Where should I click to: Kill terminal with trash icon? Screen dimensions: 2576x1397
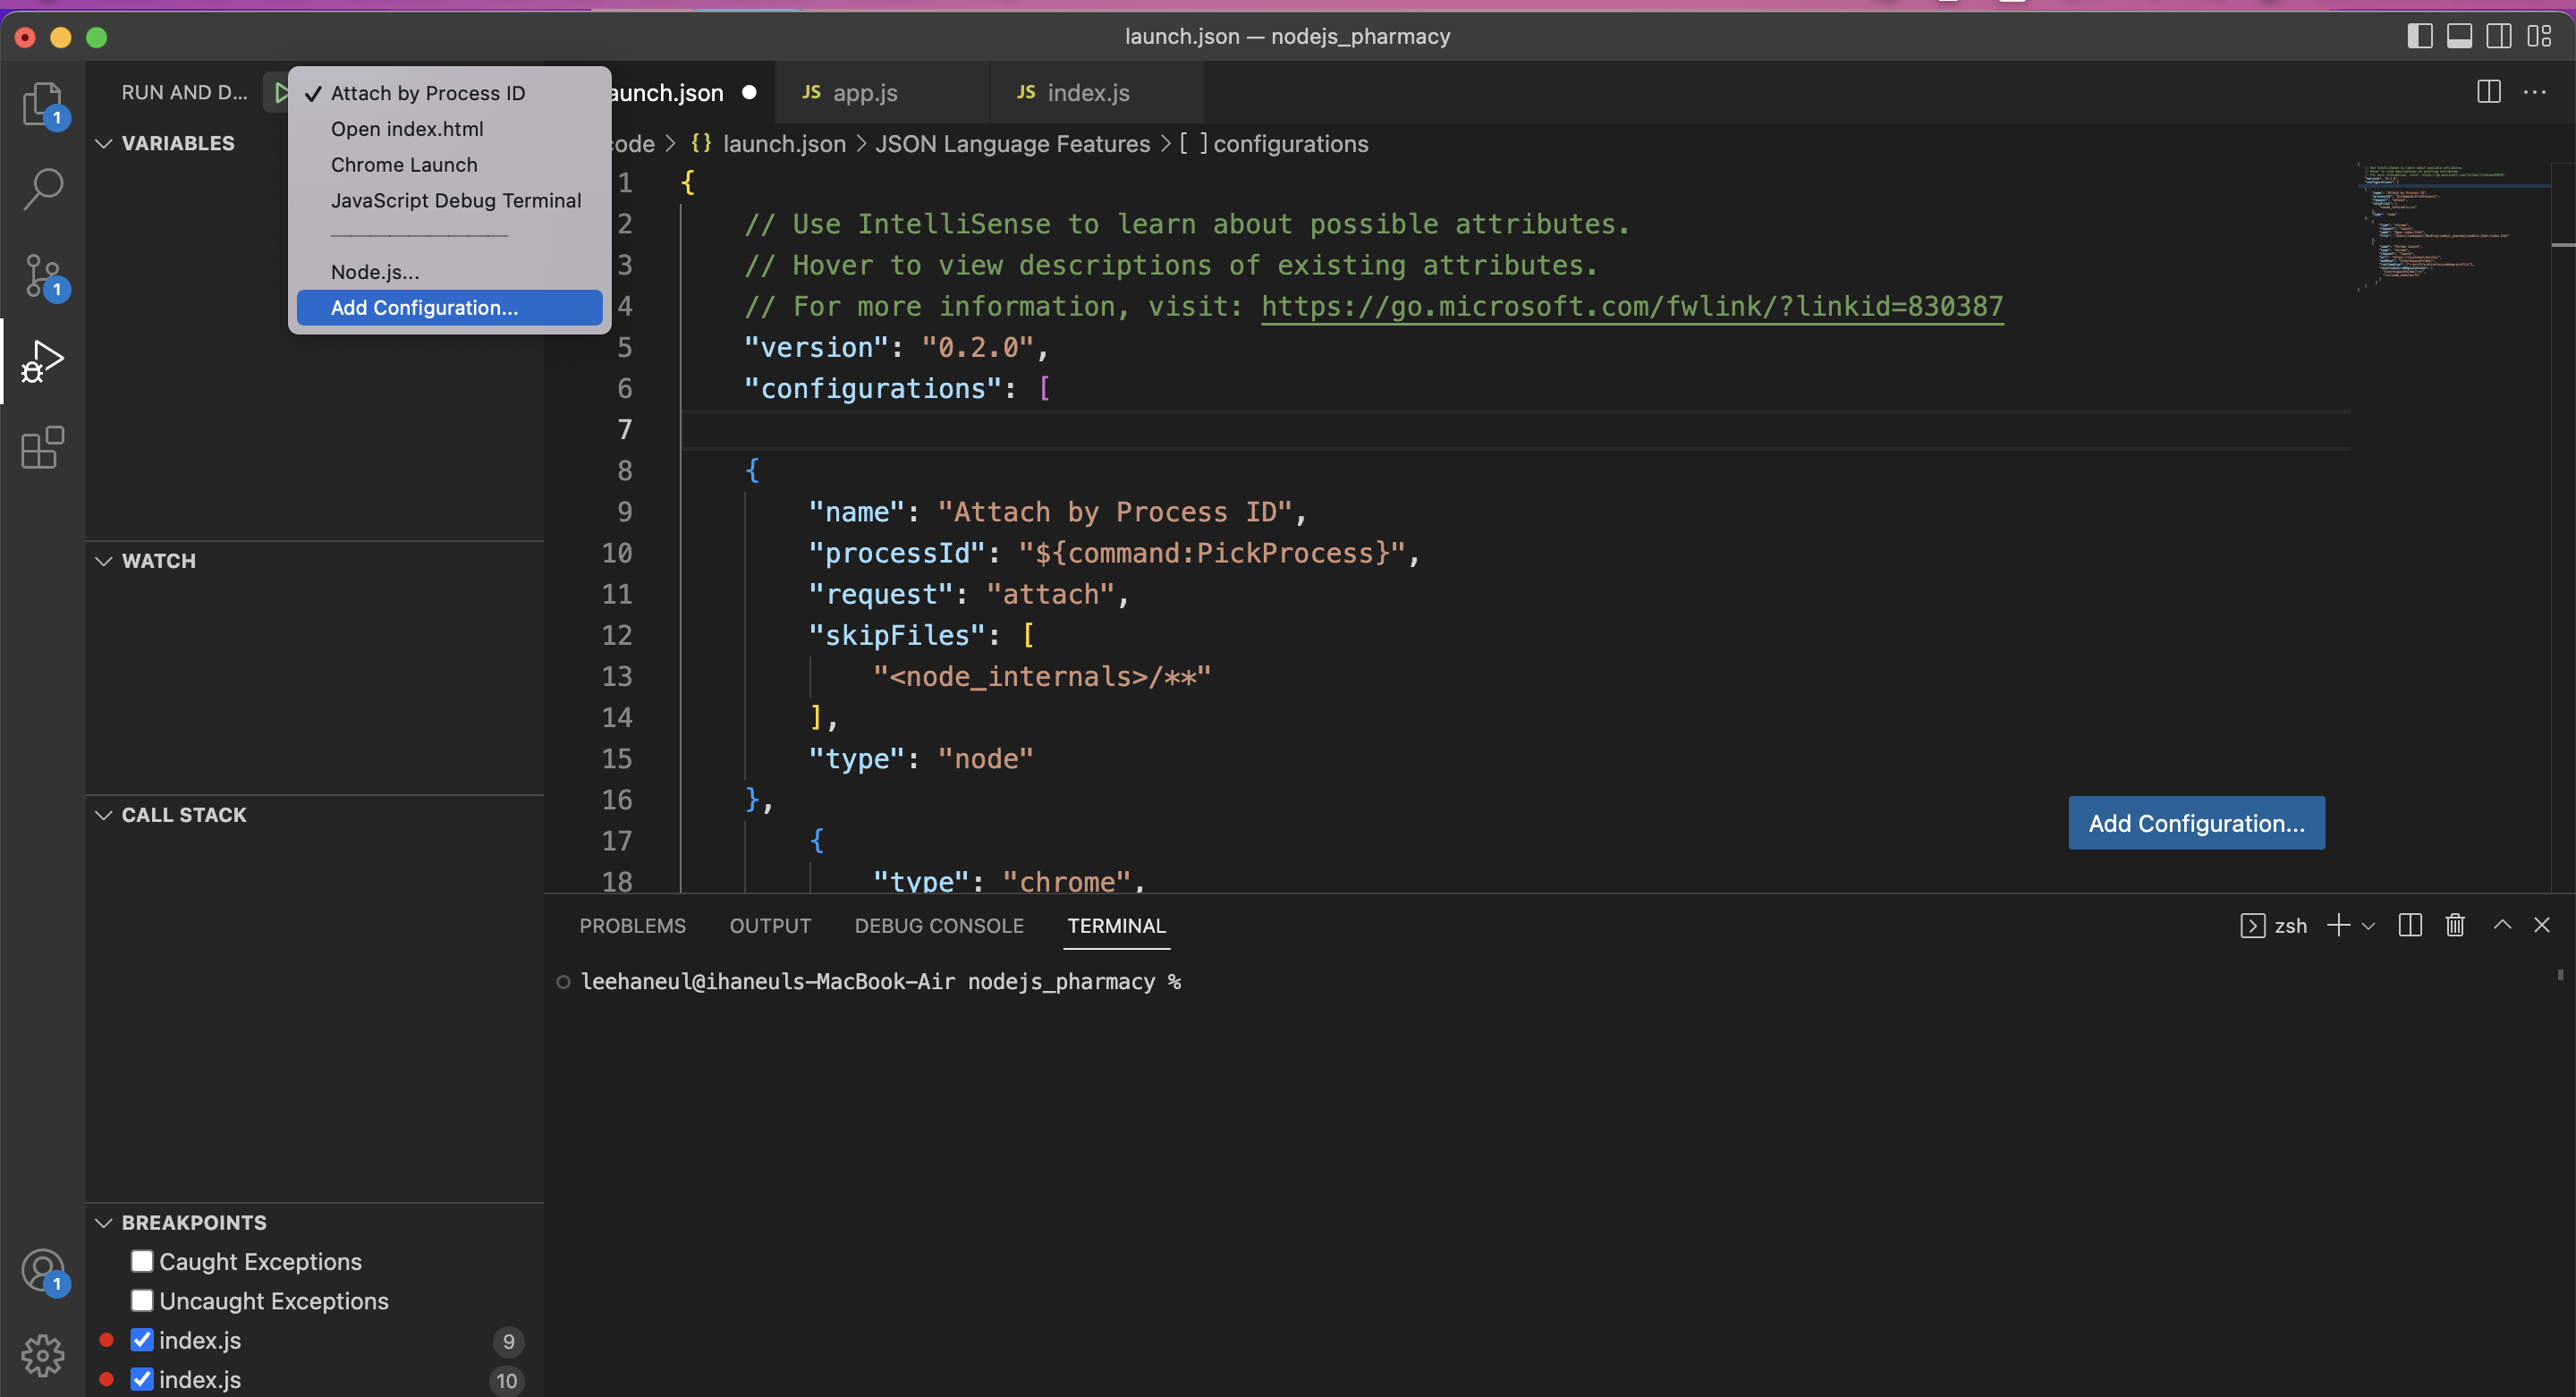(2455, 925)
